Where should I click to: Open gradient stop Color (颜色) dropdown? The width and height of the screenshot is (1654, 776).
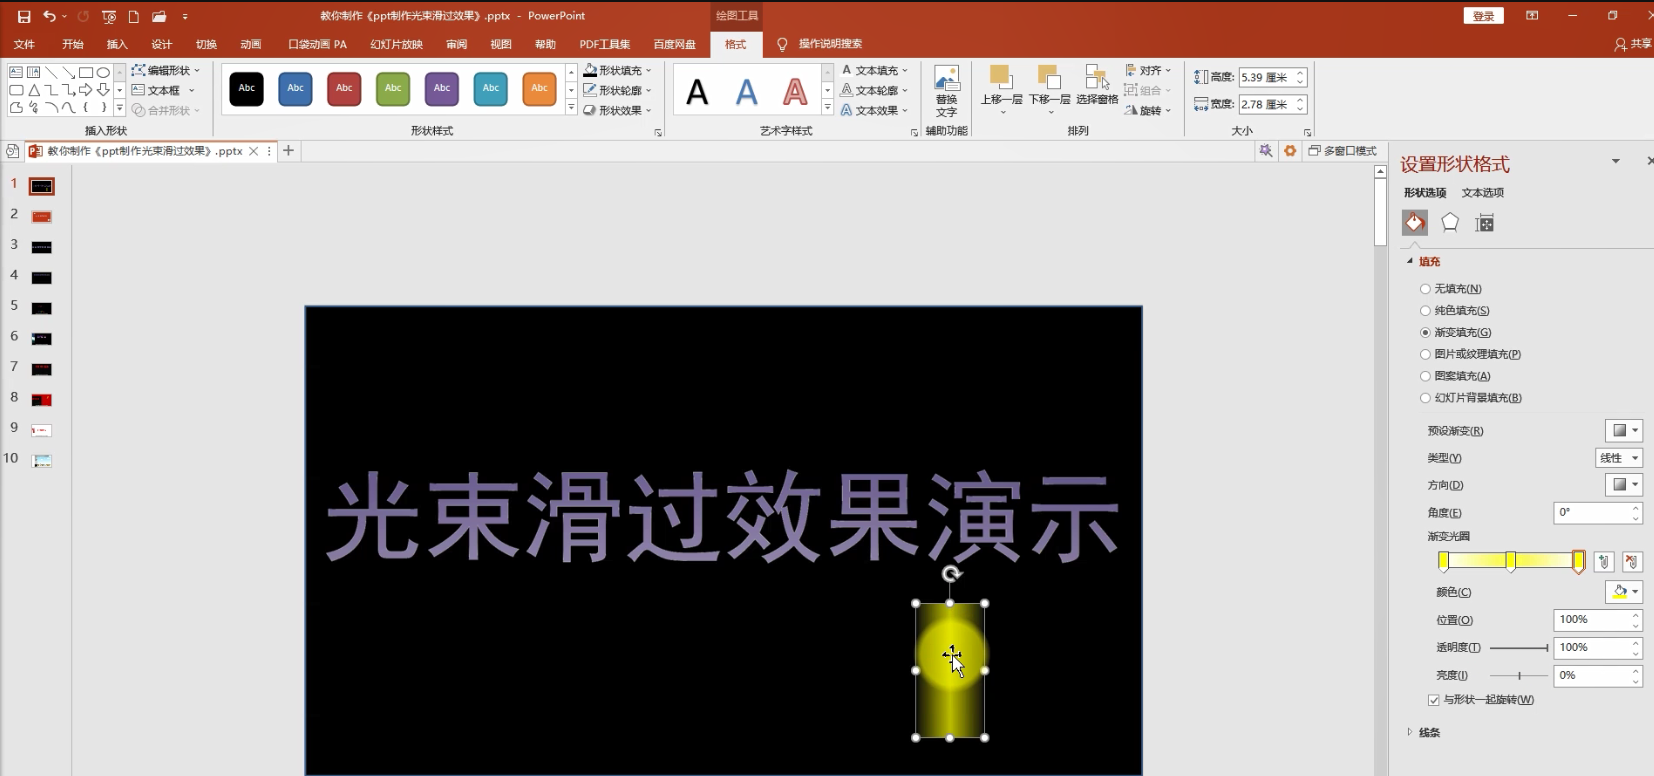1624,592
